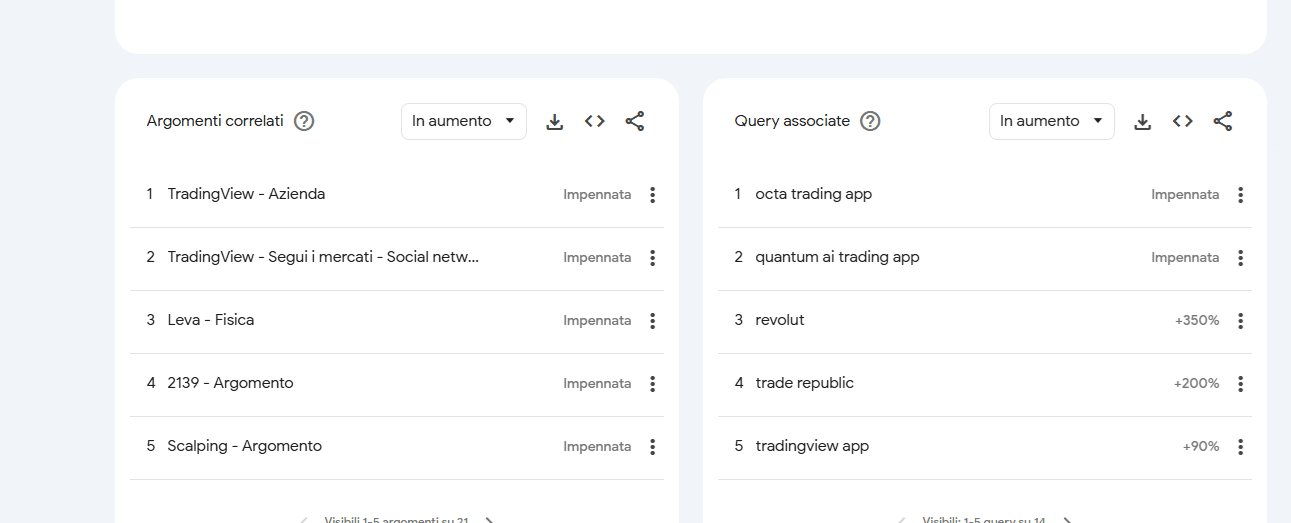Share the Argomenti correlati card
This screenshot has height=523, width=1291.
635,121
